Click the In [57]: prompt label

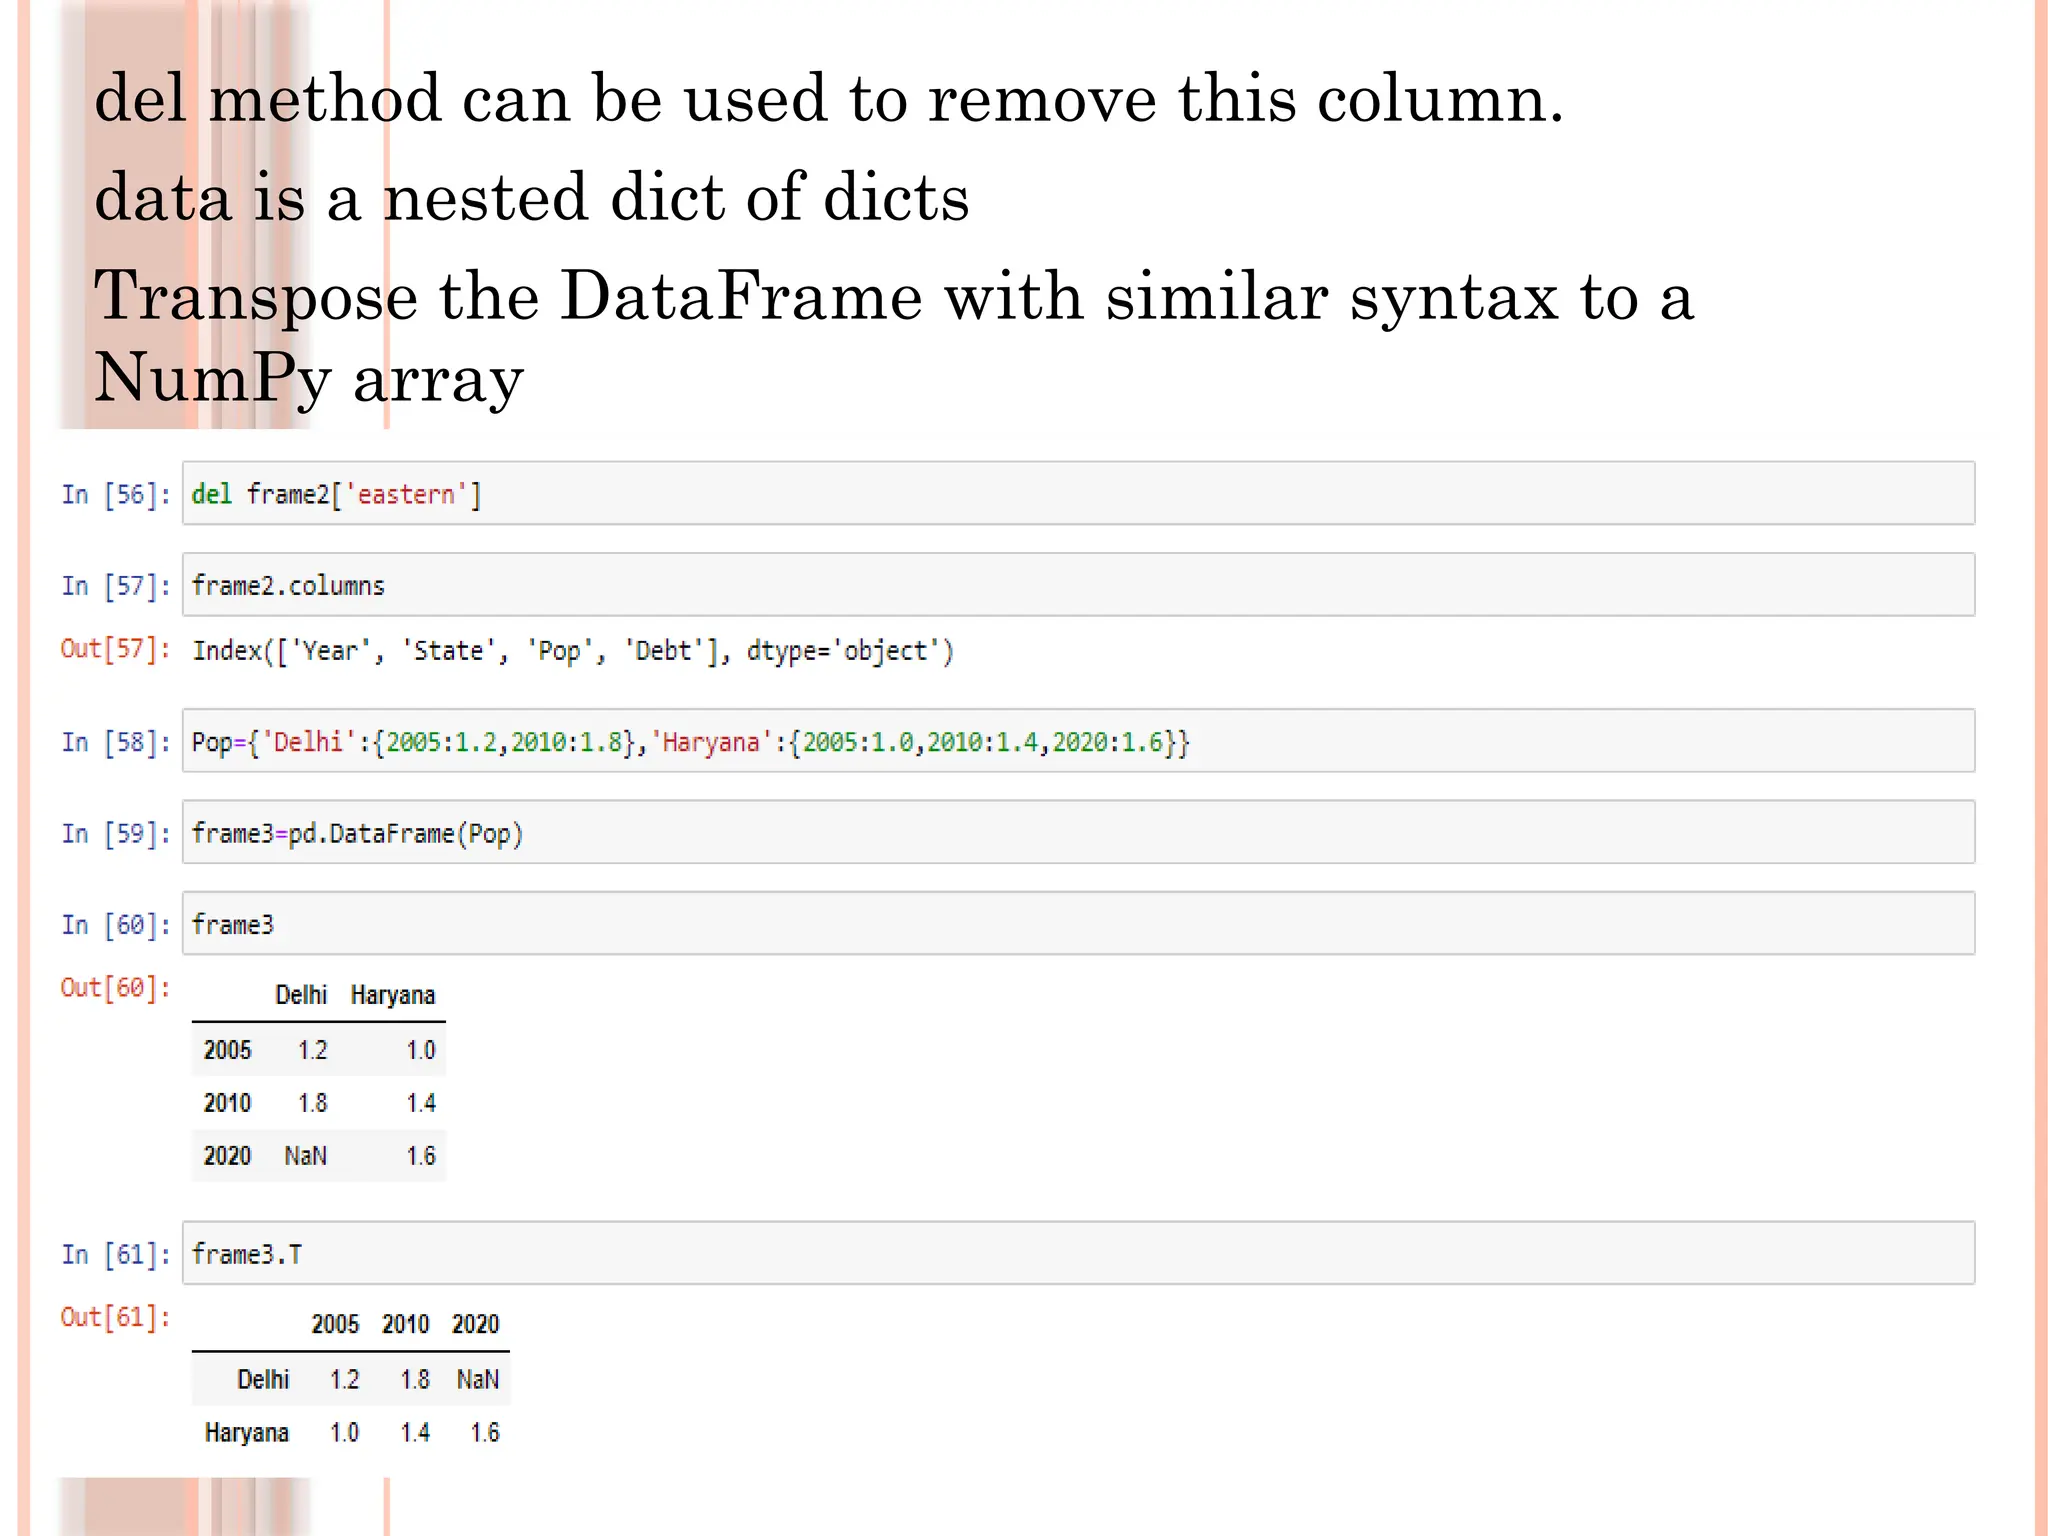[x=115, y=586]
